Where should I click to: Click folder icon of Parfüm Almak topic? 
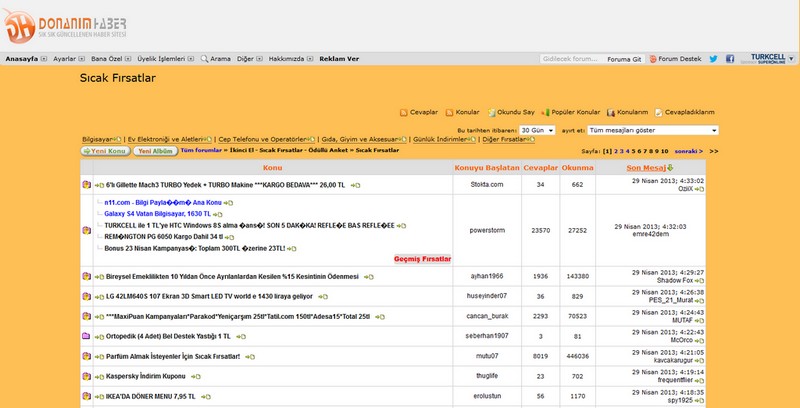tap(86, 356)
